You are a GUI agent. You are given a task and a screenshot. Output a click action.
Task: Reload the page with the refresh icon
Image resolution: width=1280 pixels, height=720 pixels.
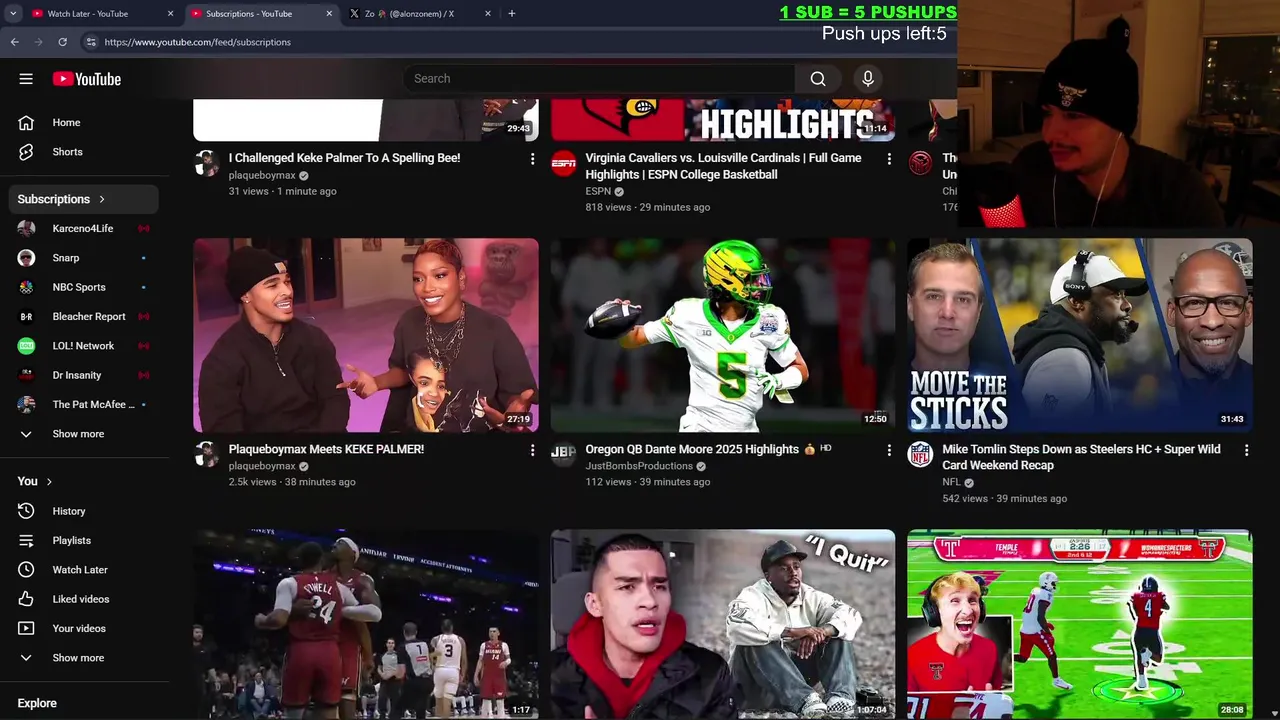click(62, 42)
